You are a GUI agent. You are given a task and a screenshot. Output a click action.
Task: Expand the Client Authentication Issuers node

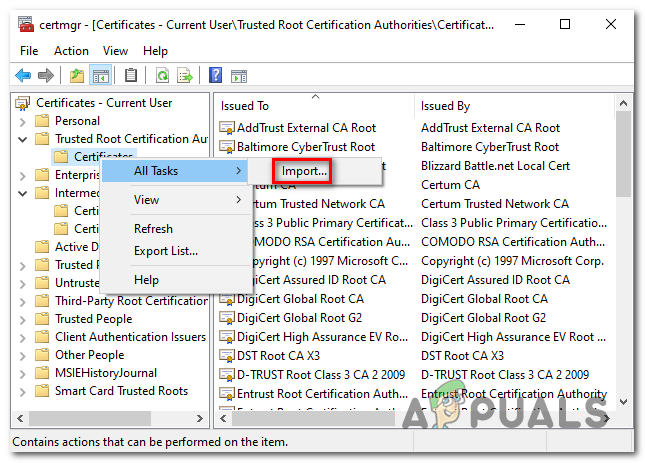click(23, 338)
